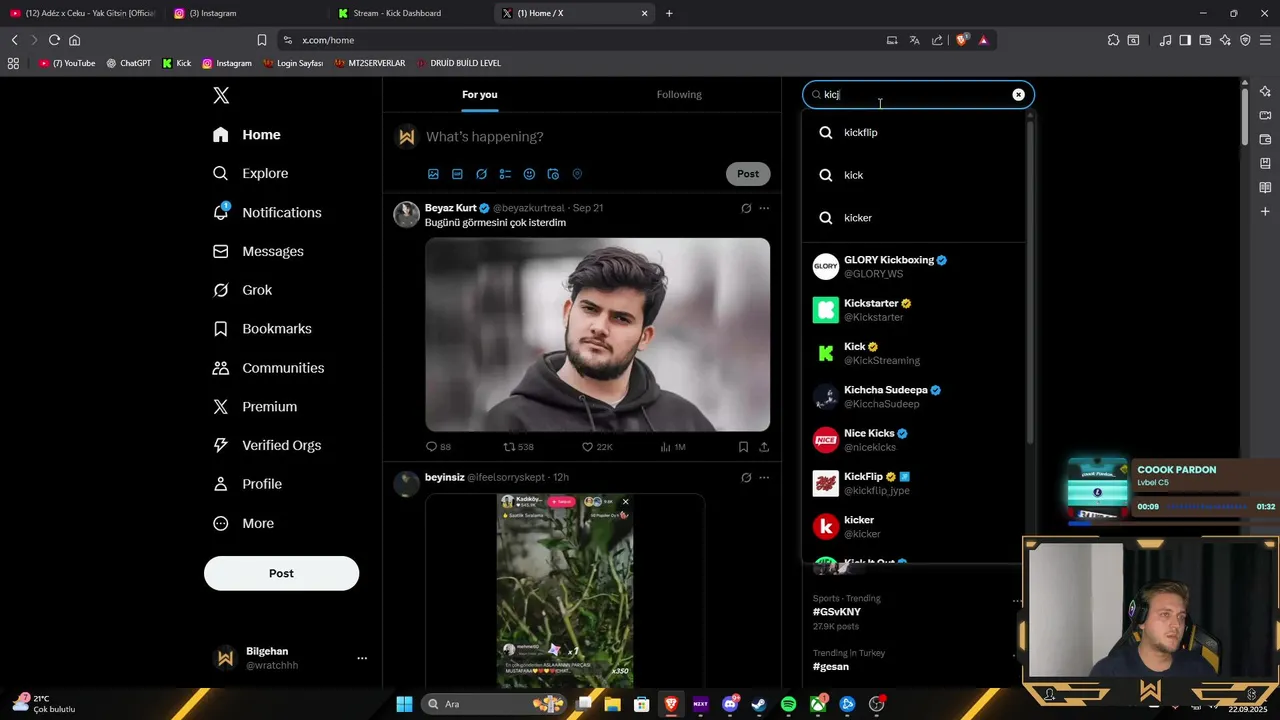This screenshot has width=1280, height=720.
Task: Repost the Beyaz Kurt post with 538 reposts
Action: 518,447
